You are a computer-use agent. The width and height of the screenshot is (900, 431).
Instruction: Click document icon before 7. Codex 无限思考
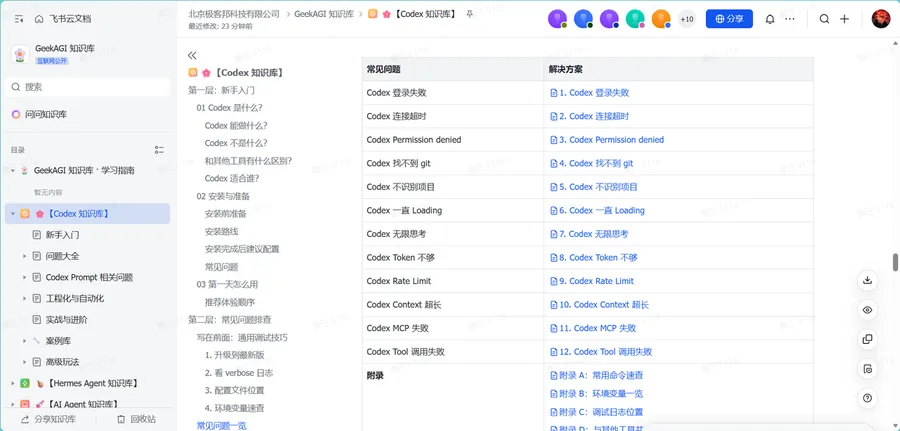(x=554, y=234)
